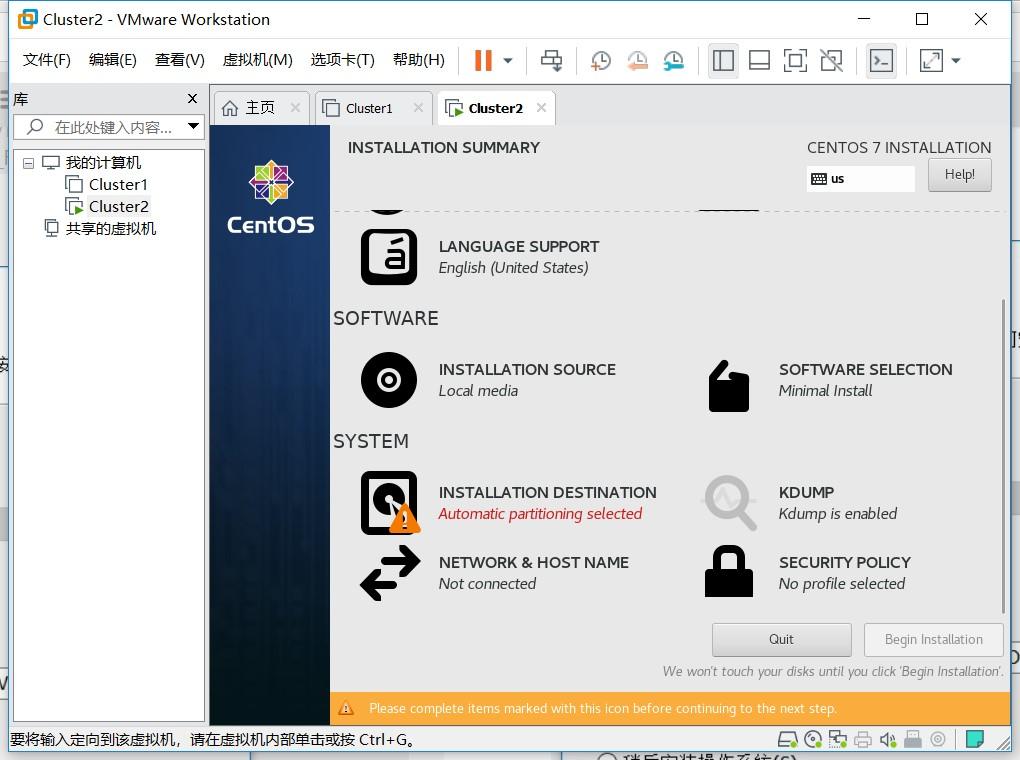Open the 虚拟机(M) menu
The height and width of the screenshot is (760, 1020).
click(x=258, y=60)
